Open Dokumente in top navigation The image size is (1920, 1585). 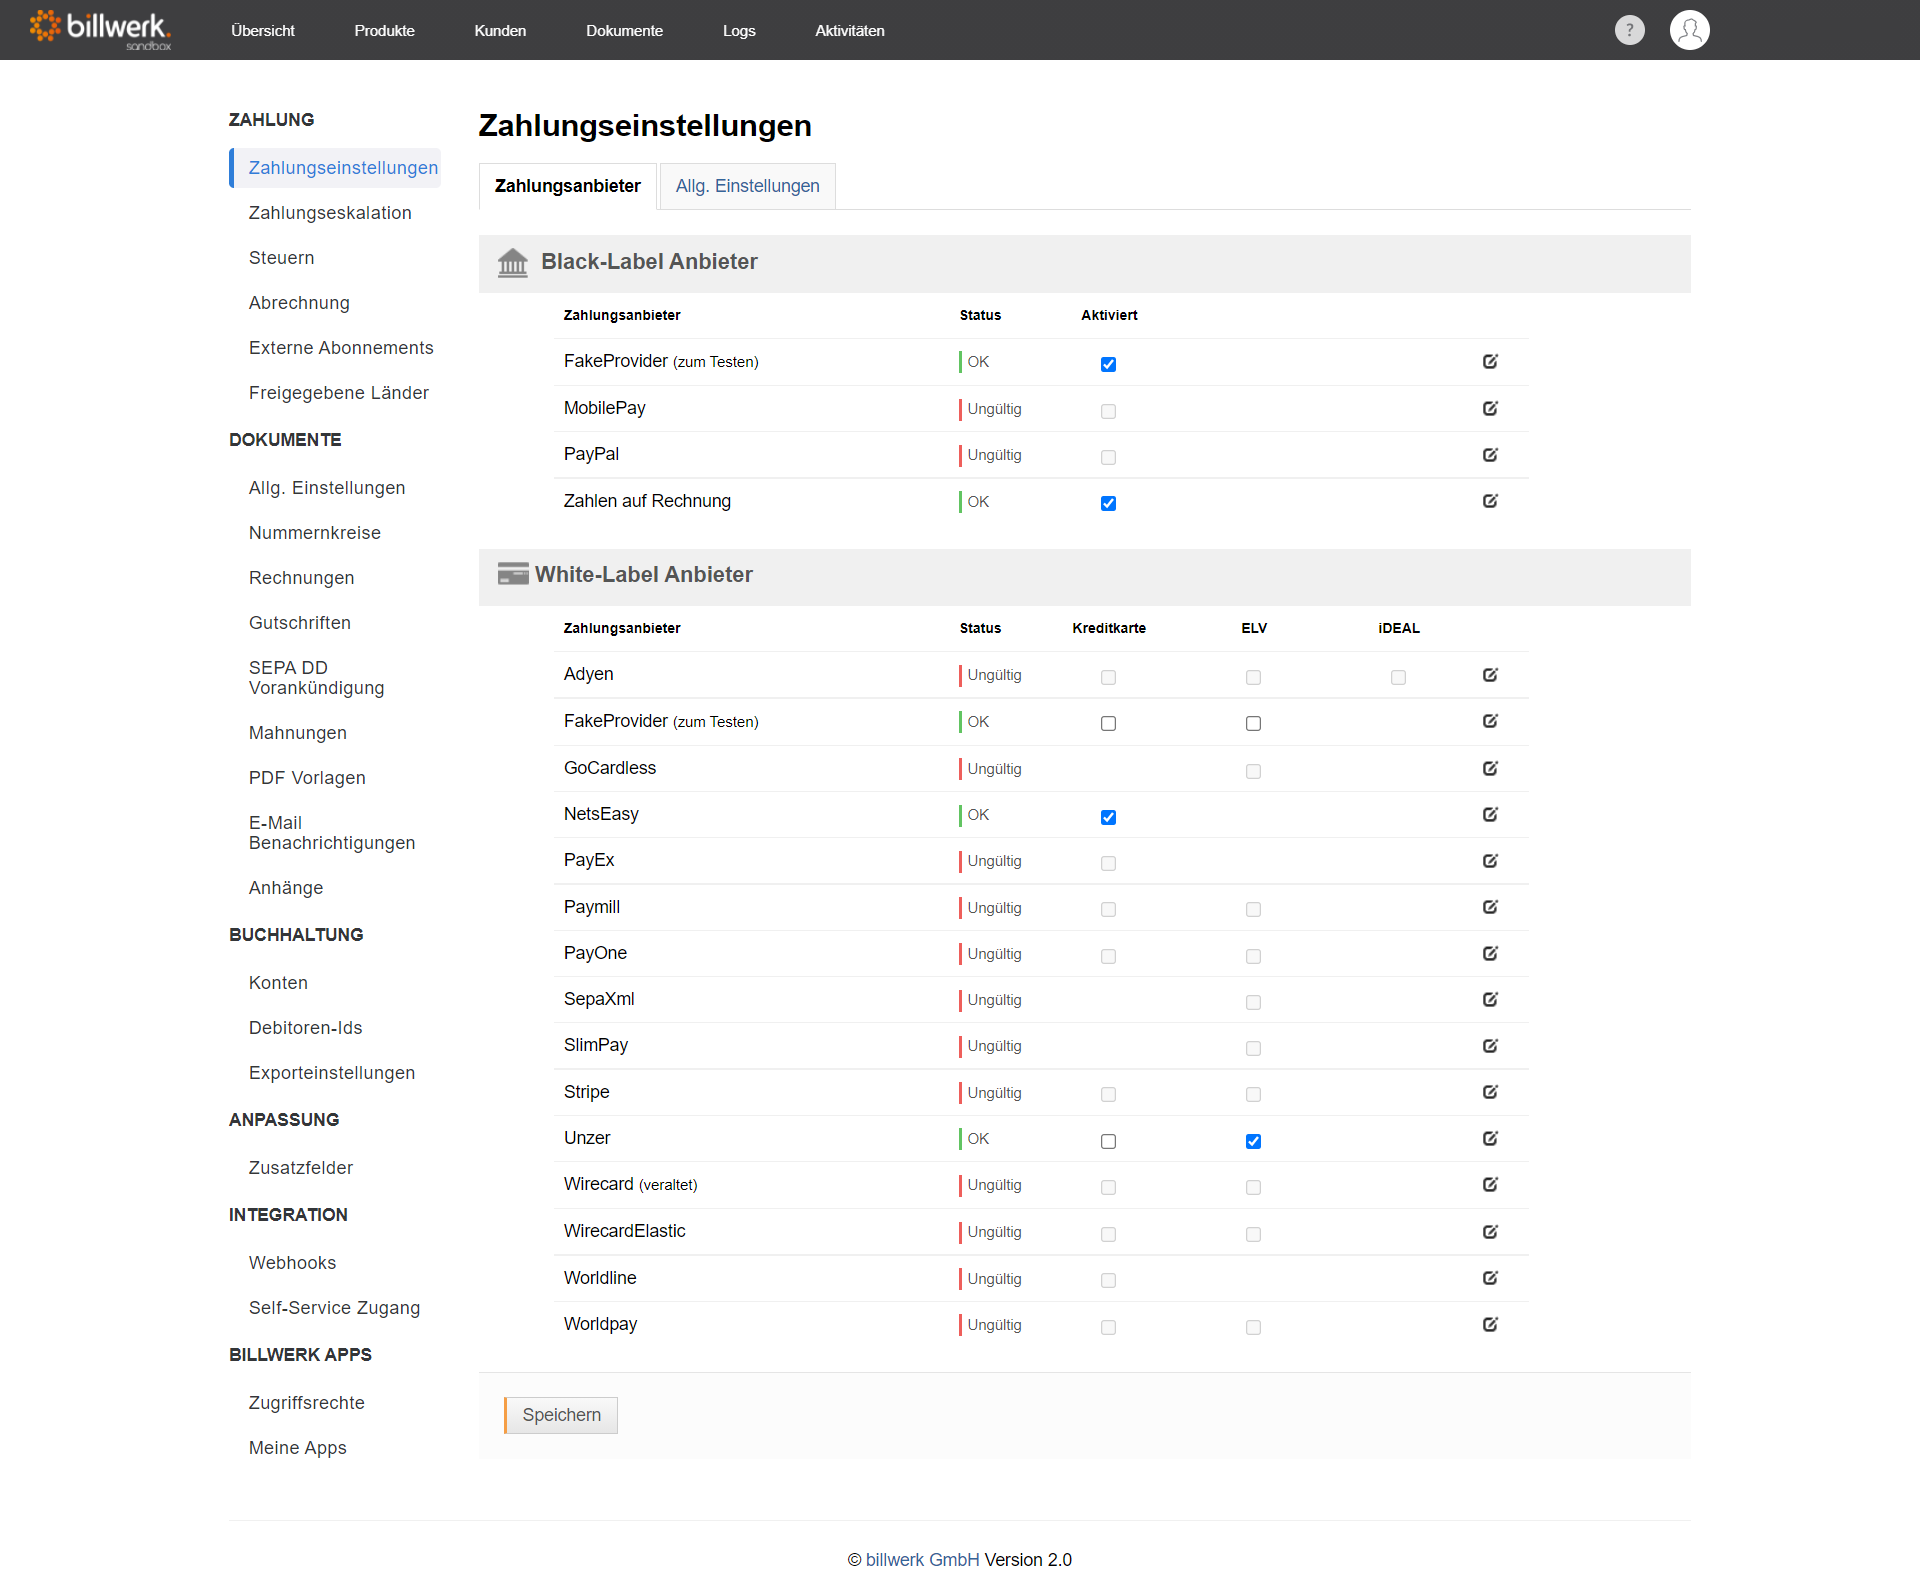[624, 30]
